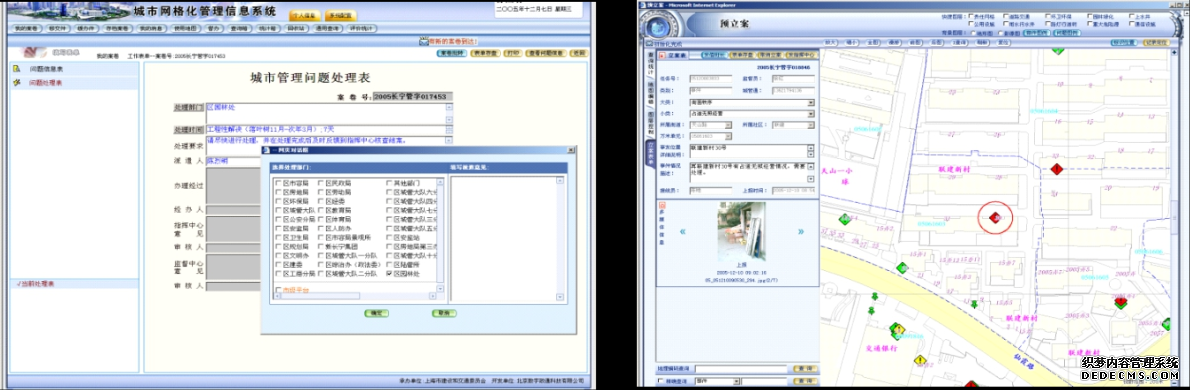1190x390 pixels.
Task: Click the red diamond marker above 联建新村
Action: pos(1056,168)
